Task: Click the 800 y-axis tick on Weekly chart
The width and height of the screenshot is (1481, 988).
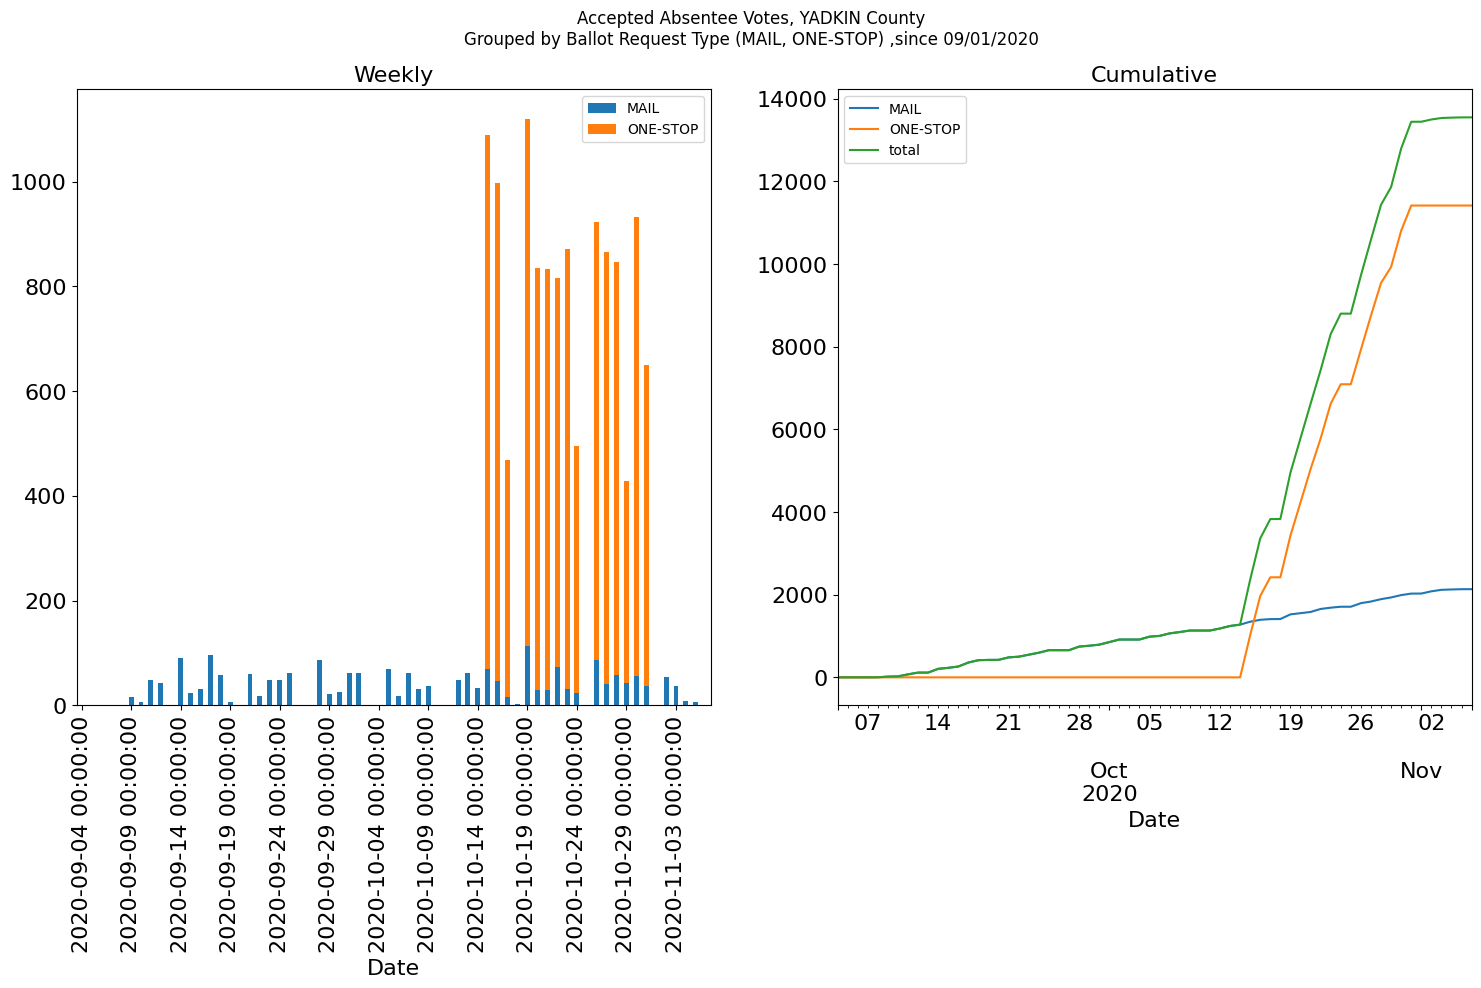Action: coord(45,287)
